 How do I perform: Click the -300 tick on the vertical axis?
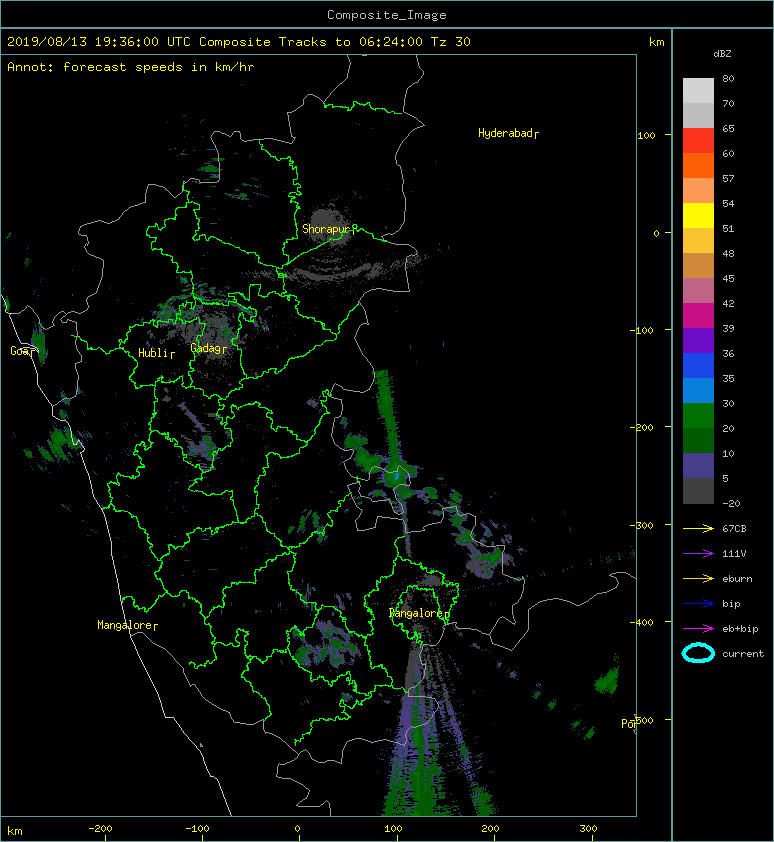point(642,525)
